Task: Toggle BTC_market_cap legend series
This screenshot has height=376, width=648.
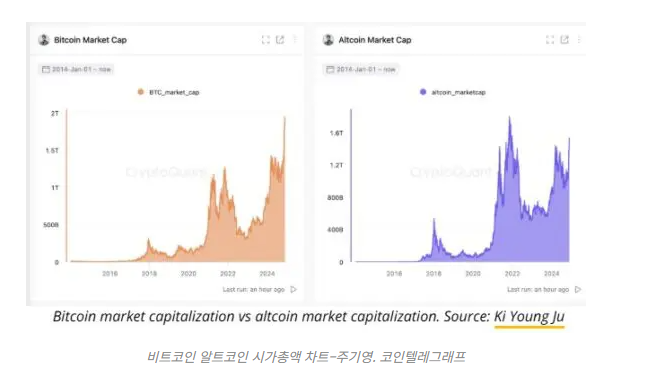Action: click(x=169, y=92)
